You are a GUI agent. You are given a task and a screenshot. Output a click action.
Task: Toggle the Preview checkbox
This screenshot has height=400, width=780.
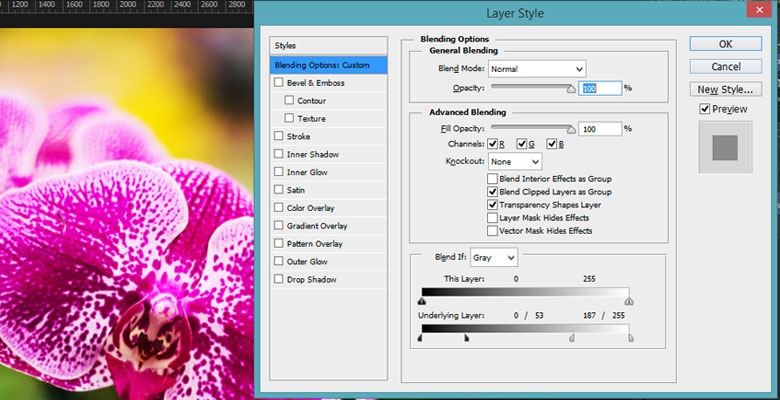click(705, 109)
